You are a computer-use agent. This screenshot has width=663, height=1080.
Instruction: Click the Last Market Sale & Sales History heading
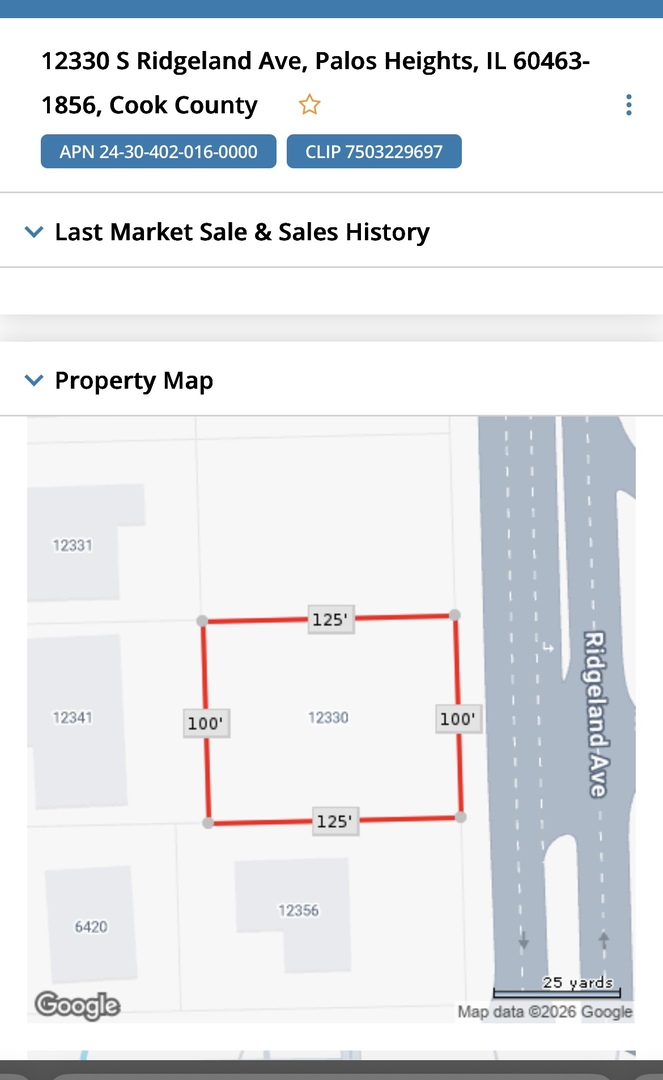click(242, 232)
